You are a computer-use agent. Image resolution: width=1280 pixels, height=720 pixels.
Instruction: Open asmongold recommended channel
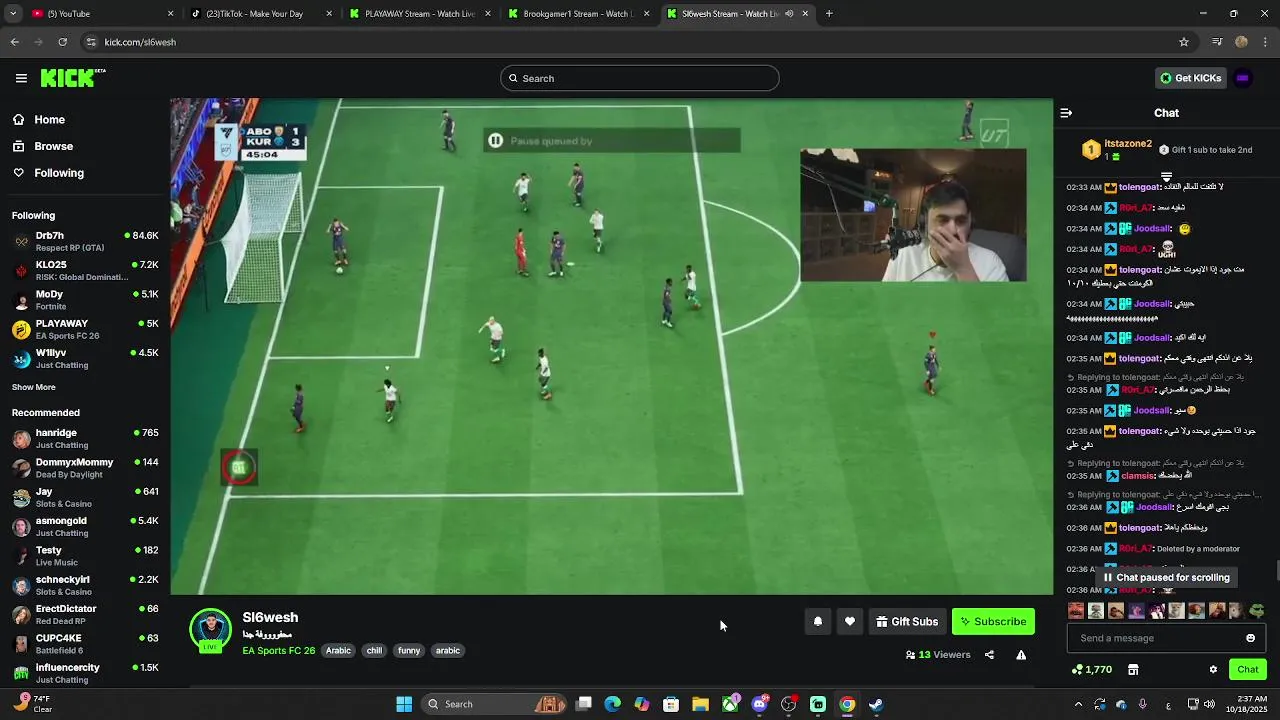85,526
